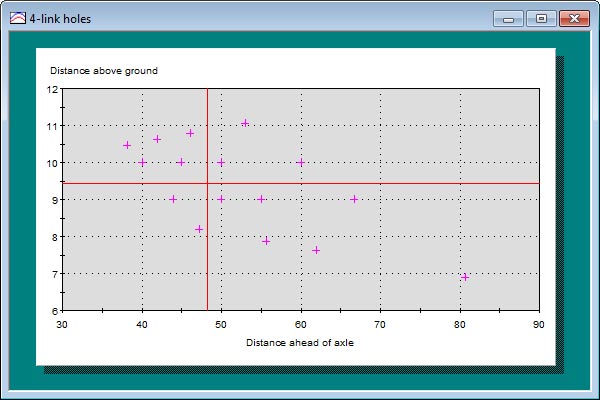Minimize the 4-link holes window

click(x=508, y=18)
